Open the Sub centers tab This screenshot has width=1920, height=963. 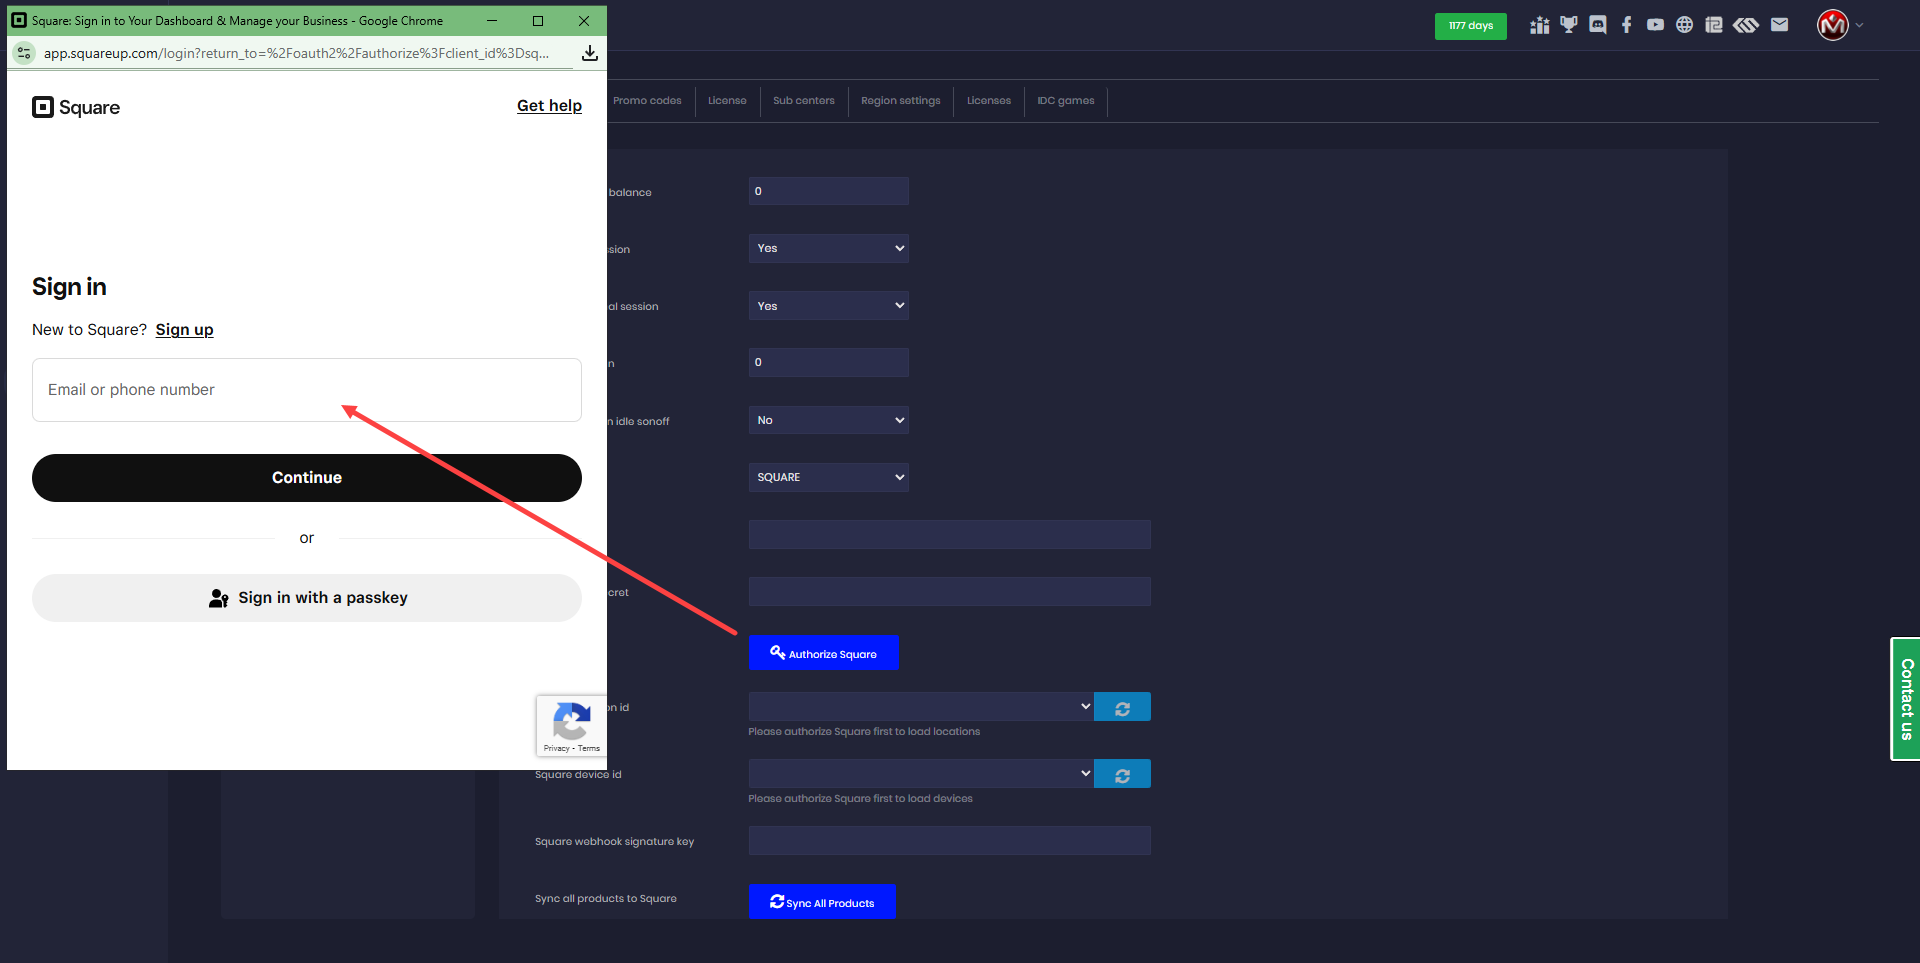[x=803, y=101]
